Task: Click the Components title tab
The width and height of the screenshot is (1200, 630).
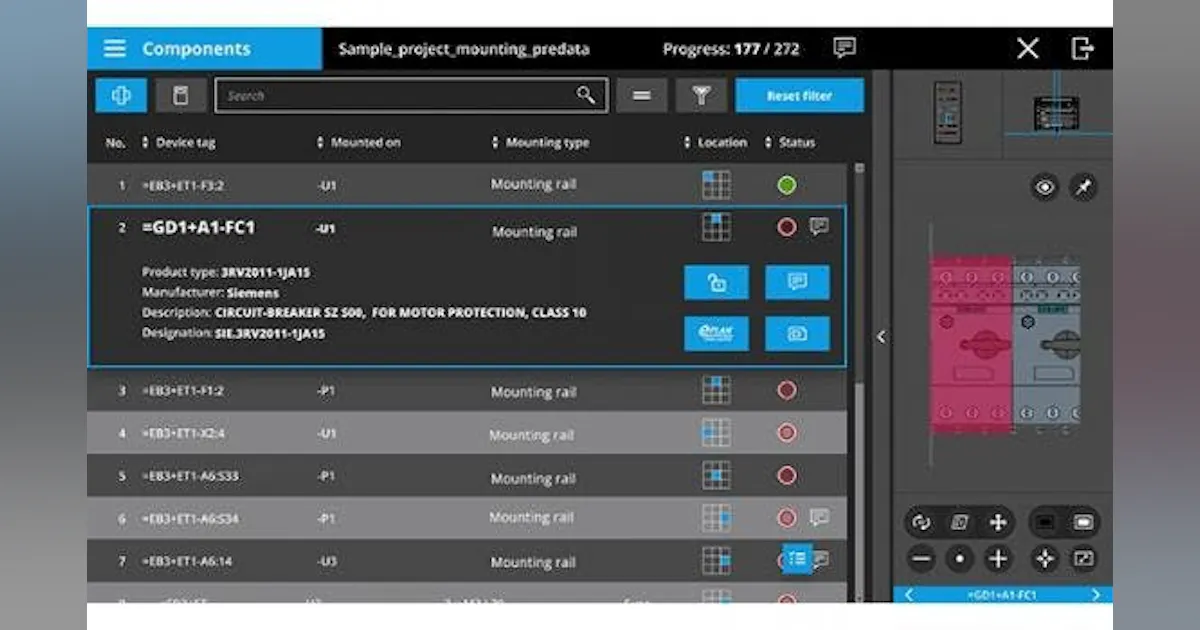Action: [x=196, y=48]
